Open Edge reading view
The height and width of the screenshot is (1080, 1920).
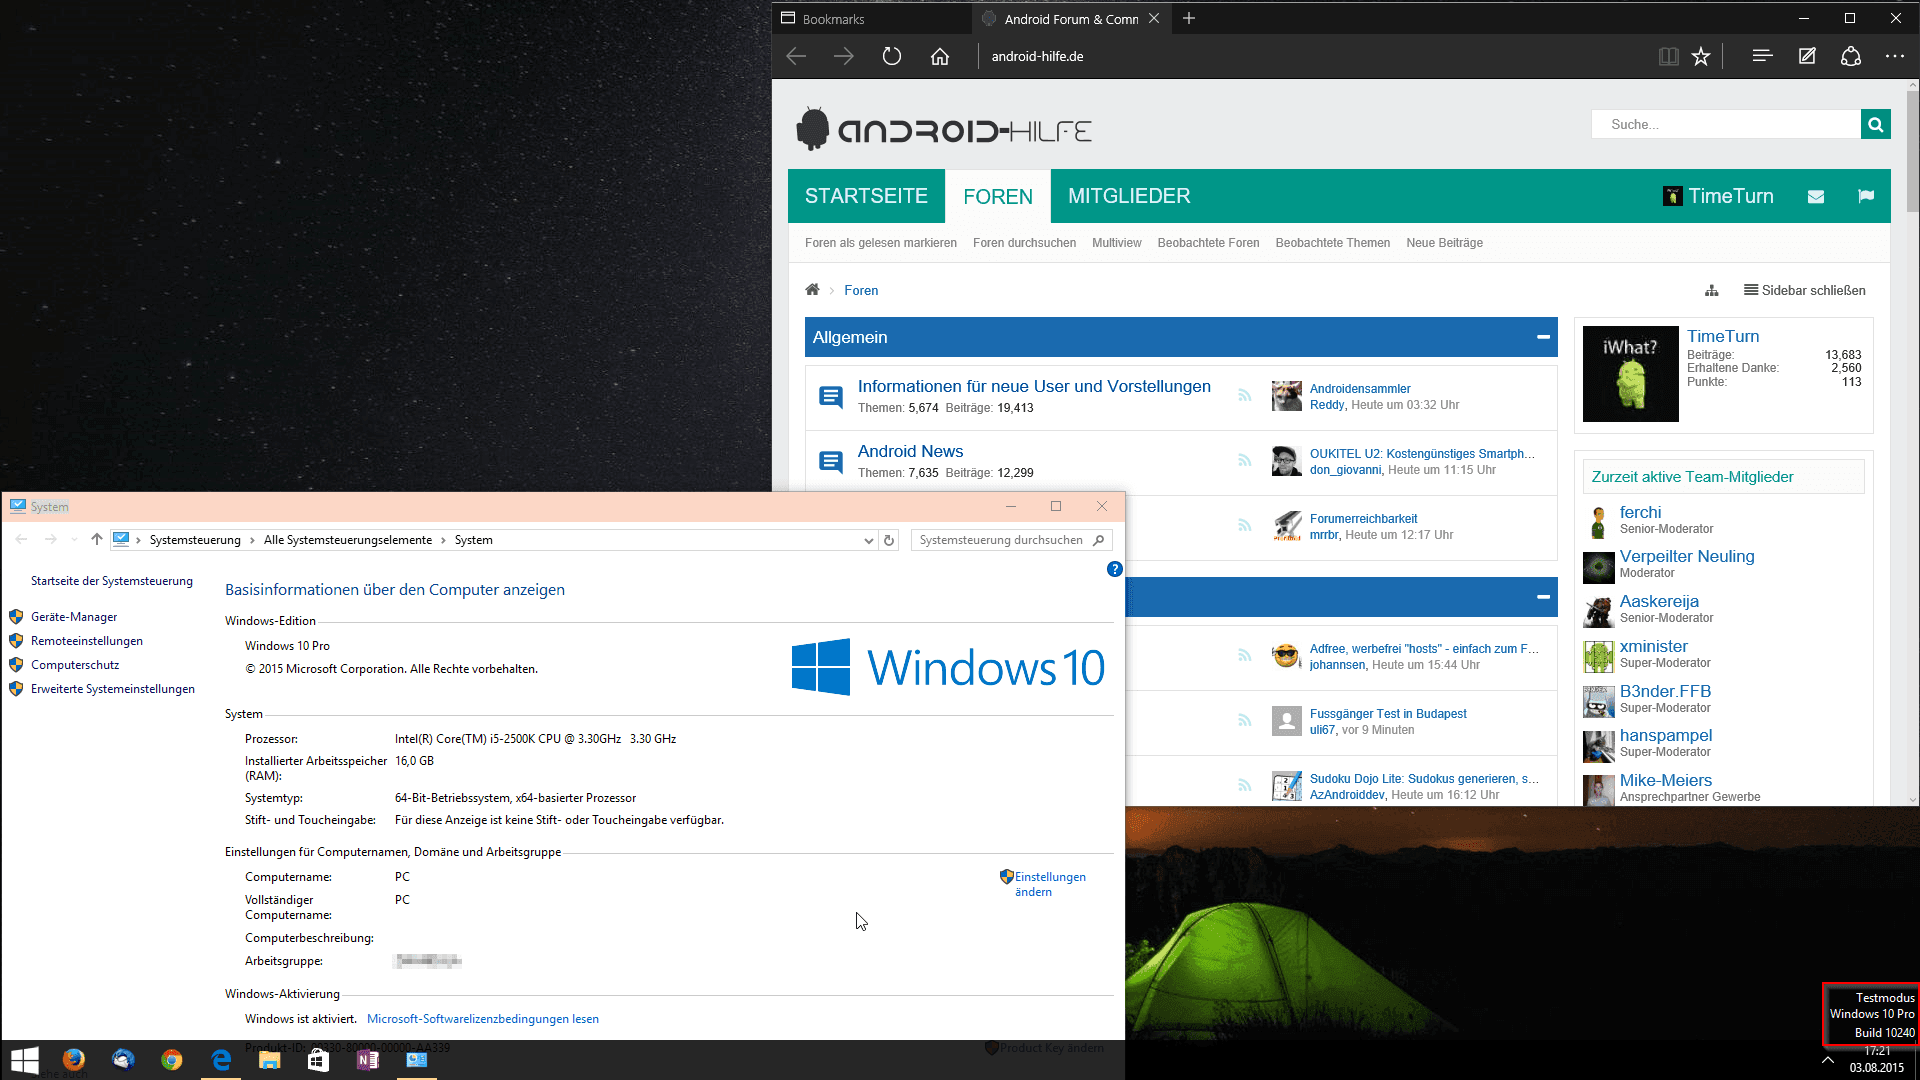tap(1668, 56)
